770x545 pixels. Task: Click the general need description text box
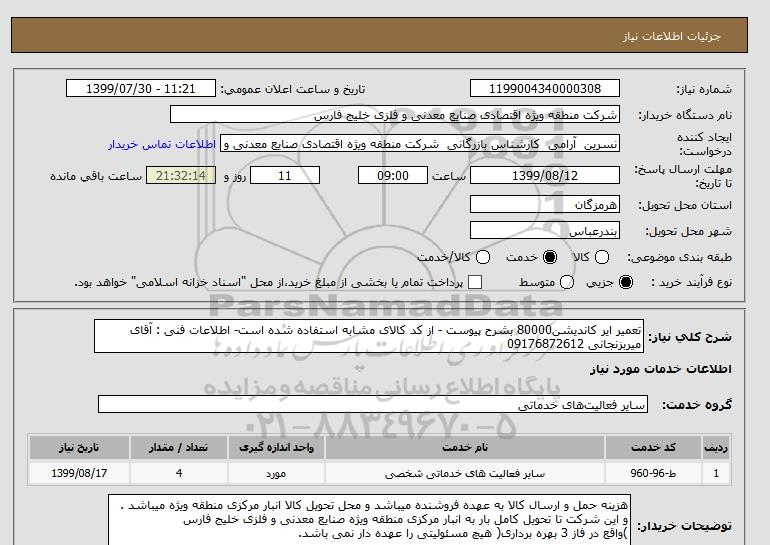369,336
